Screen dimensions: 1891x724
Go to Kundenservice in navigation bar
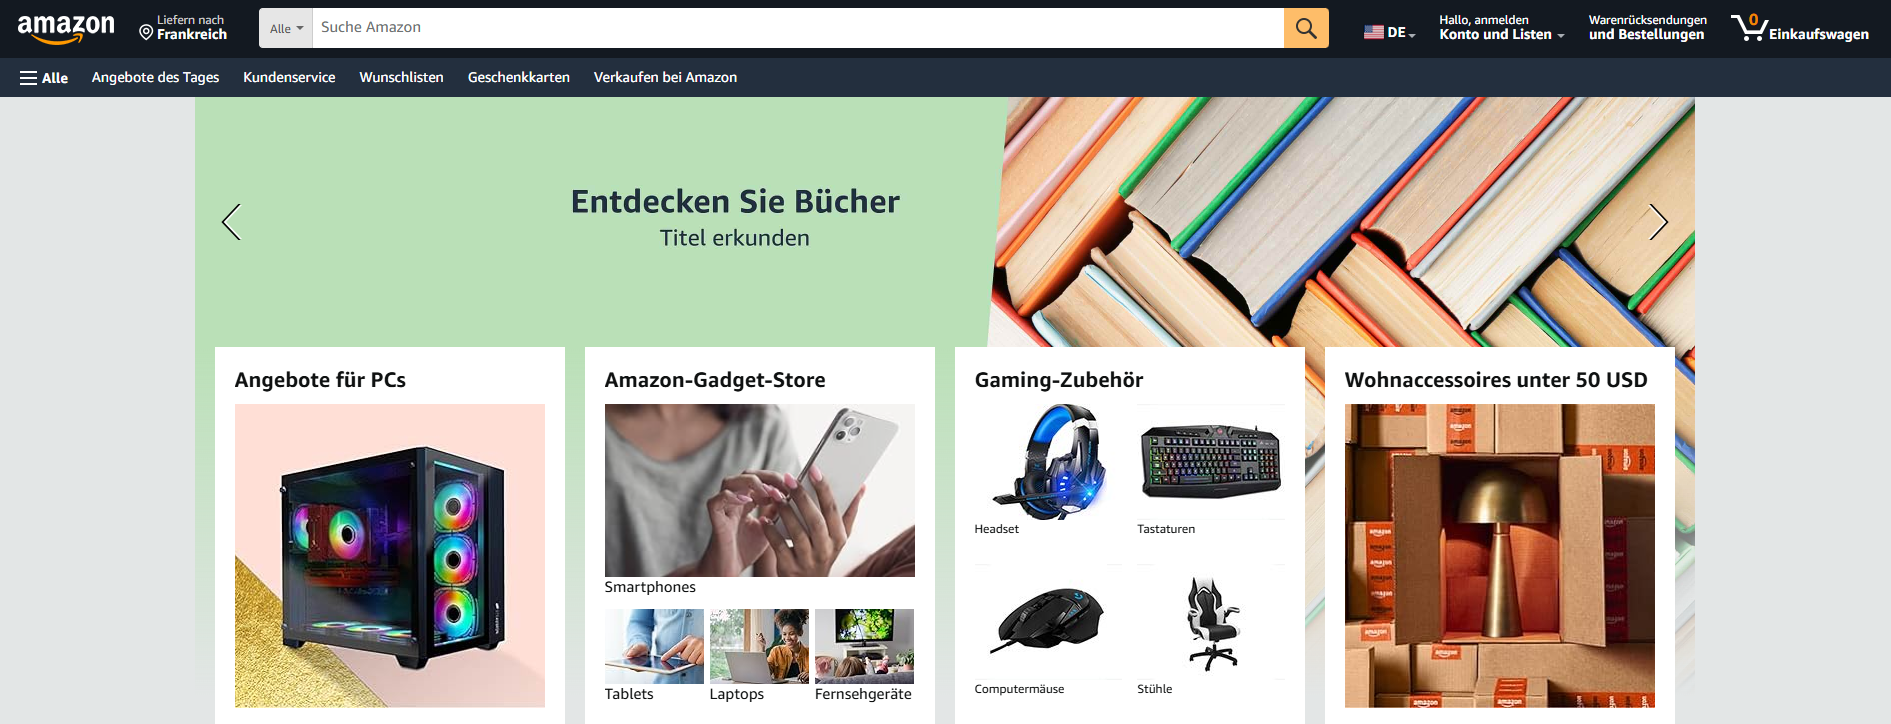[289, 77]
